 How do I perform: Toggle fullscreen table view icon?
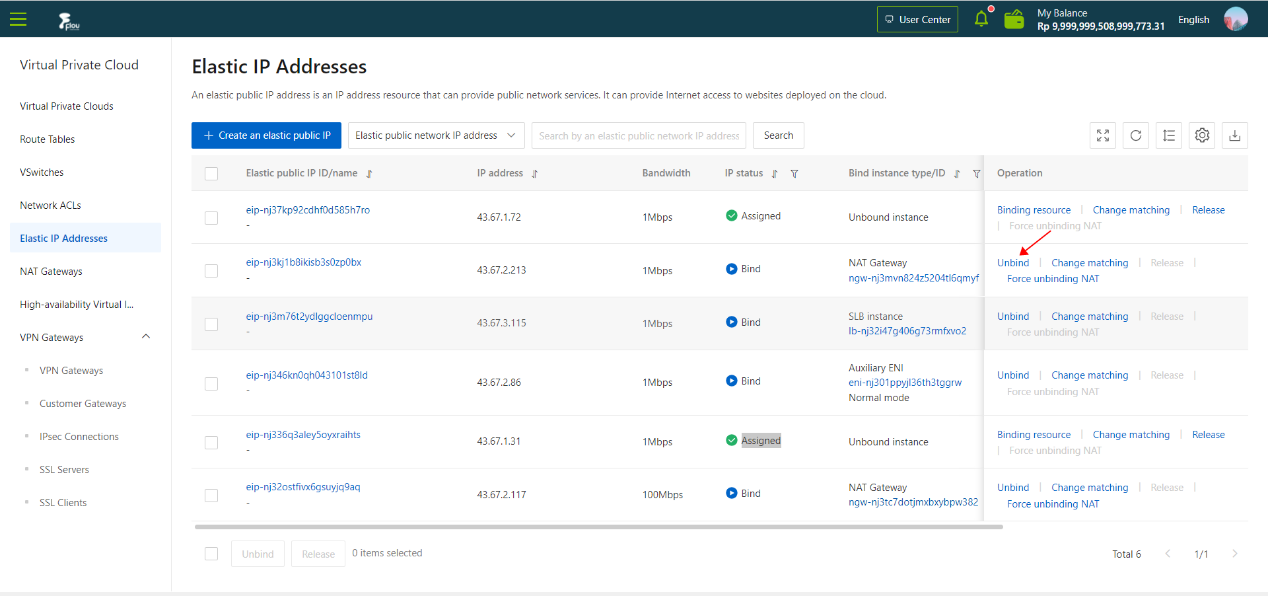coord(1103,136)
